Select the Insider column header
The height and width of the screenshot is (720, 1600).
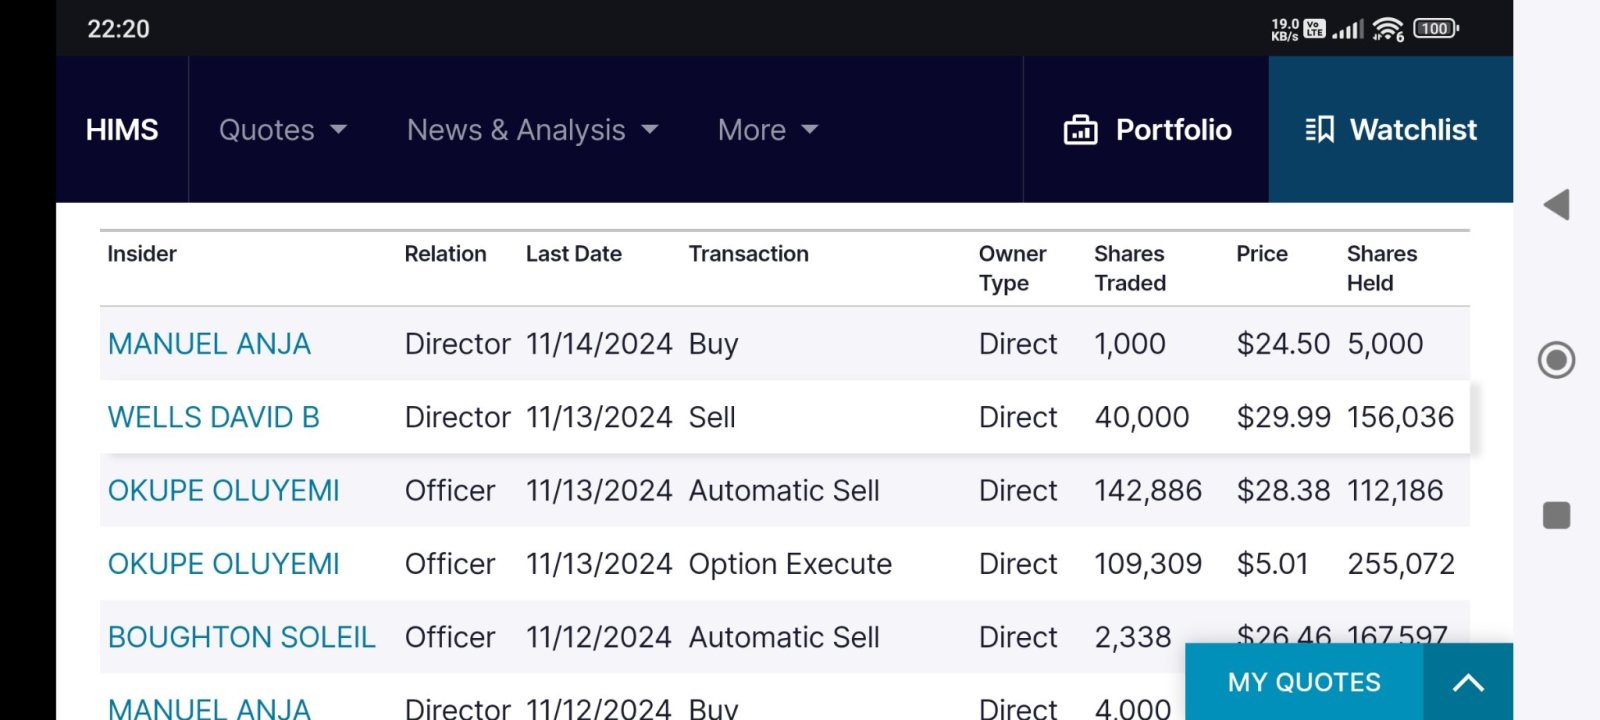(142, 254)
